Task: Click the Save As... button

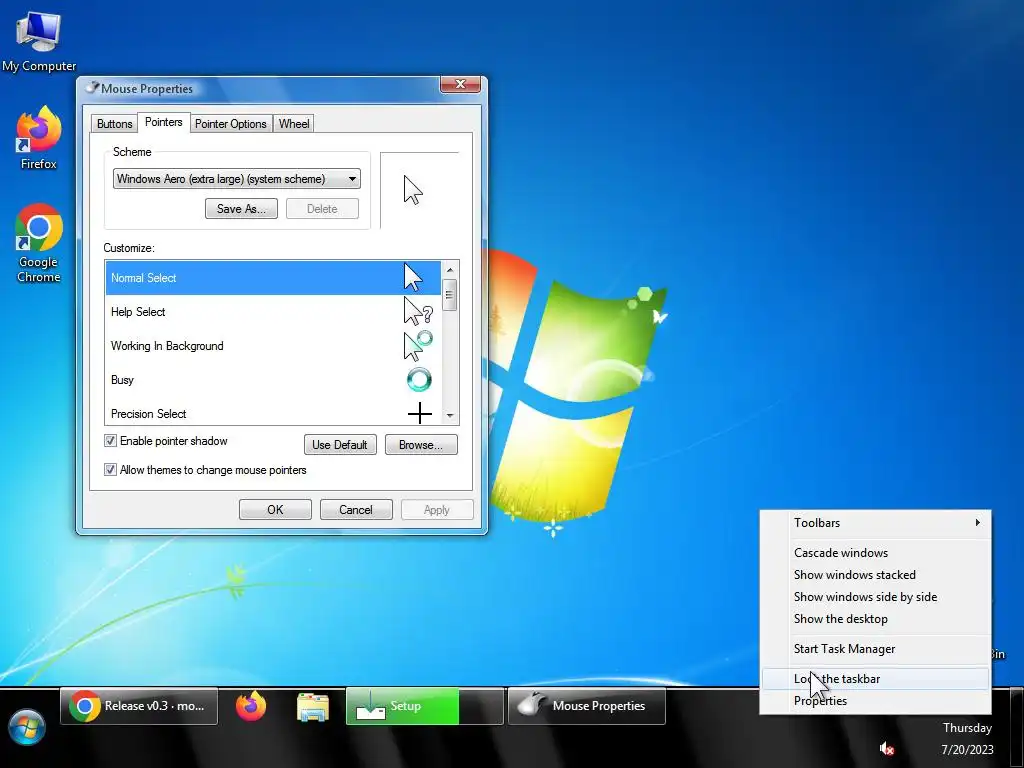Action: 241,209
